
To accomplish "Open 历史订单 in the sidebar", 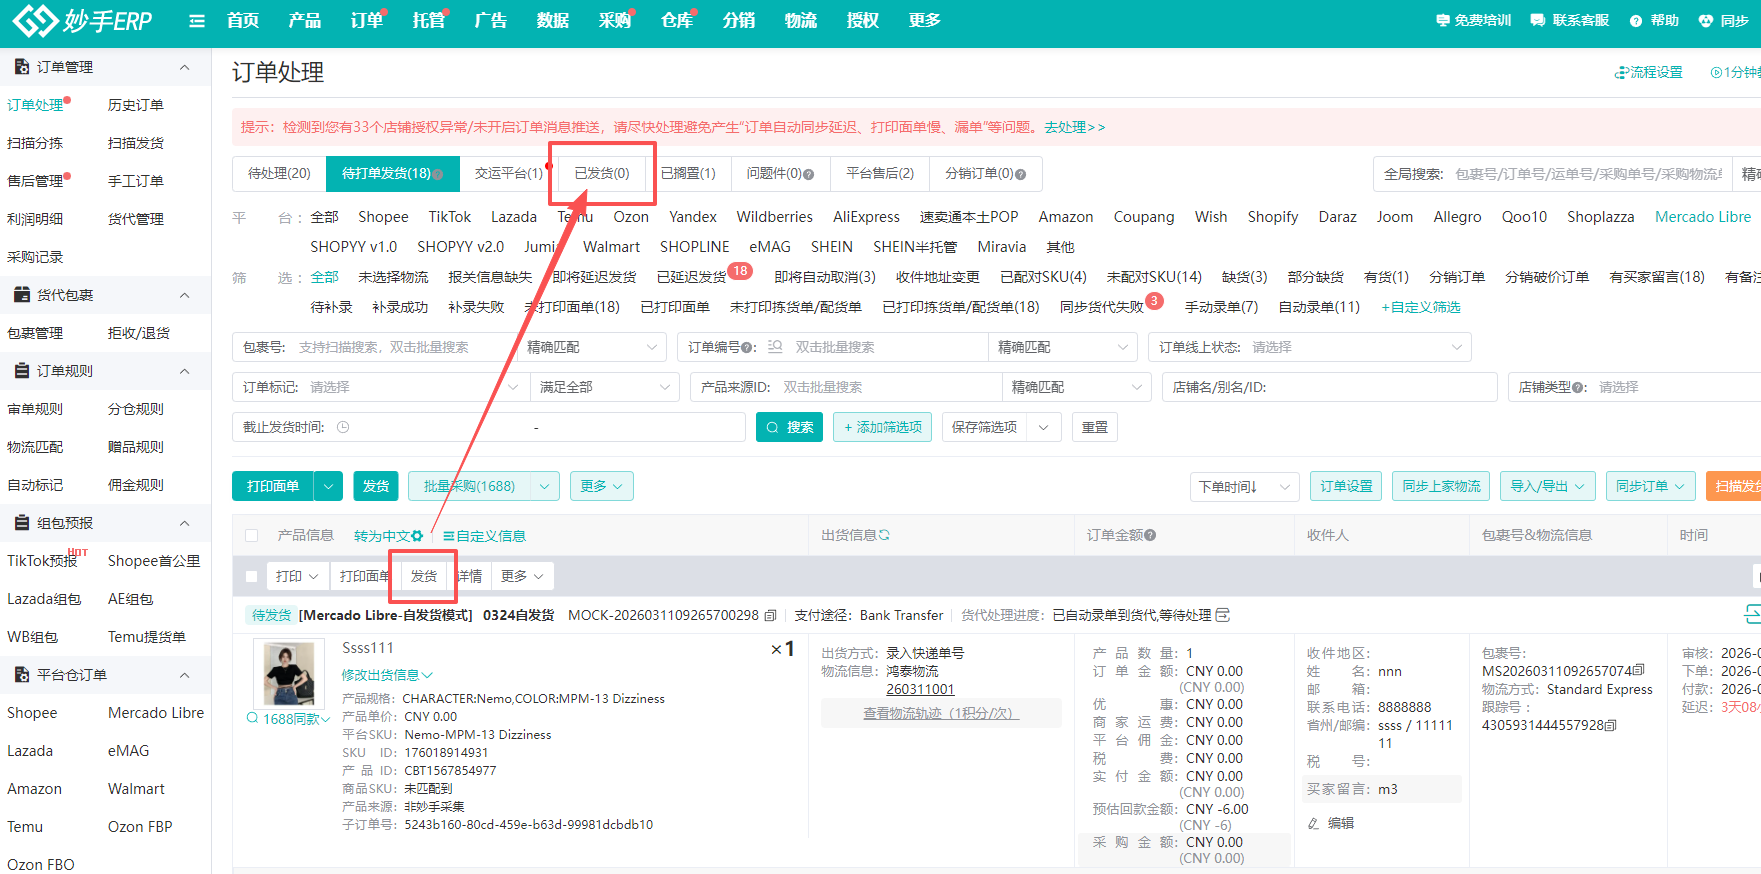I will point(136,105).
